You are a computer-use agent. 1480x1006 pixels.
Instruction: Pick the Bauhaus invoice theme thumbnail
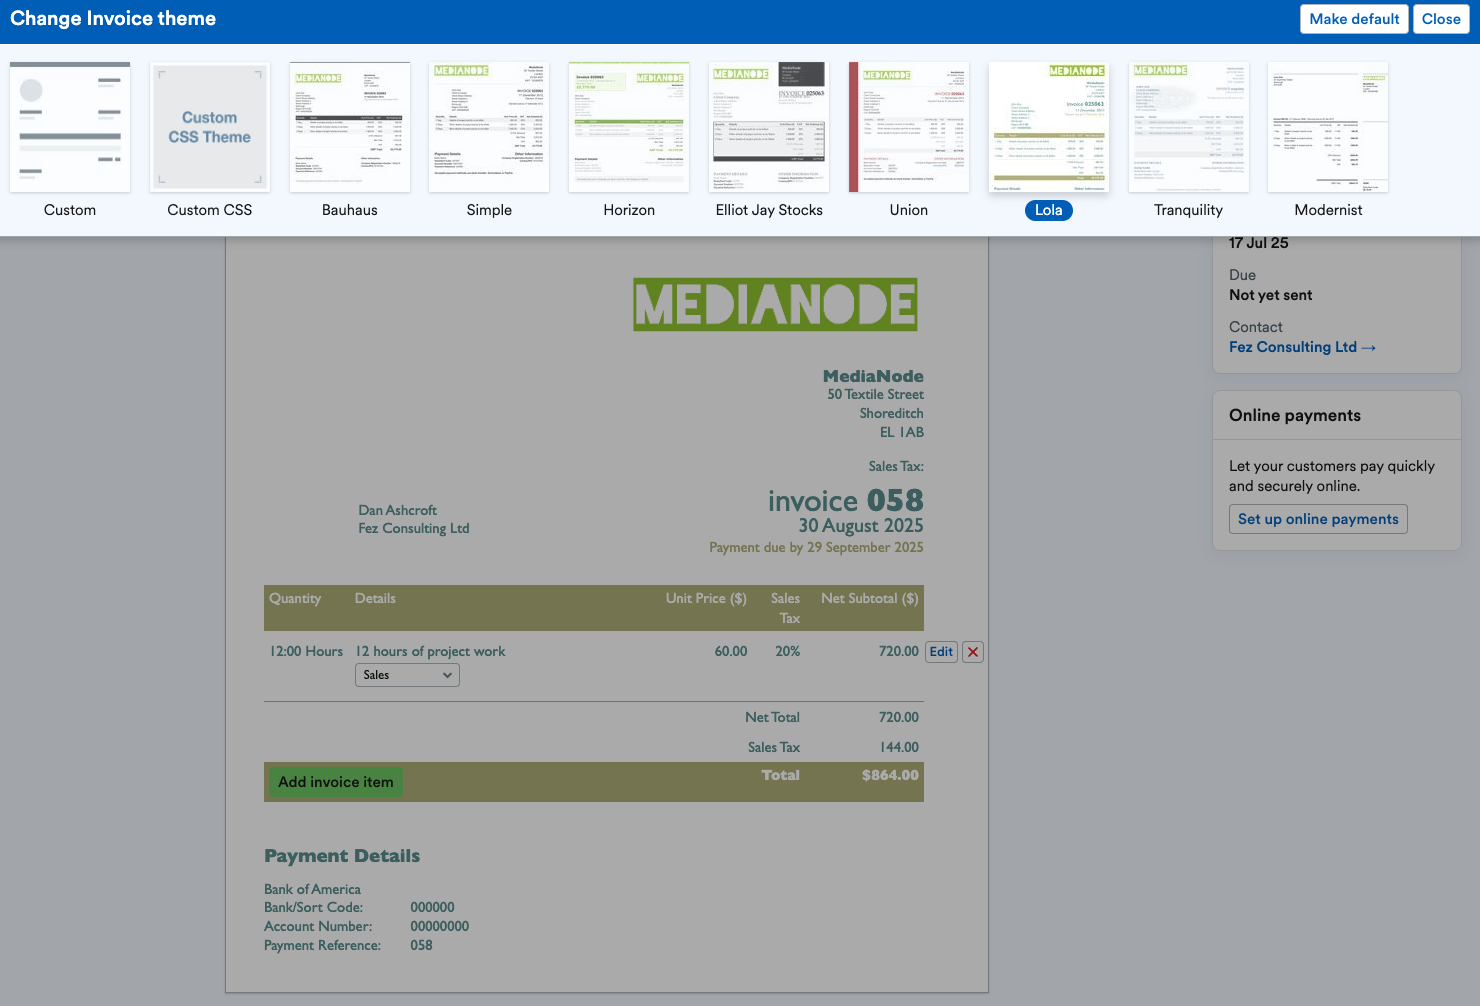(350, 127)
